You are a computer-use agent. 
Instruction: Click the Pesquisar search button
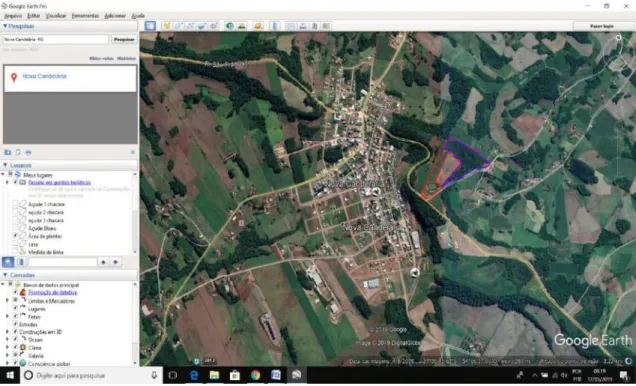coord(124,39)
